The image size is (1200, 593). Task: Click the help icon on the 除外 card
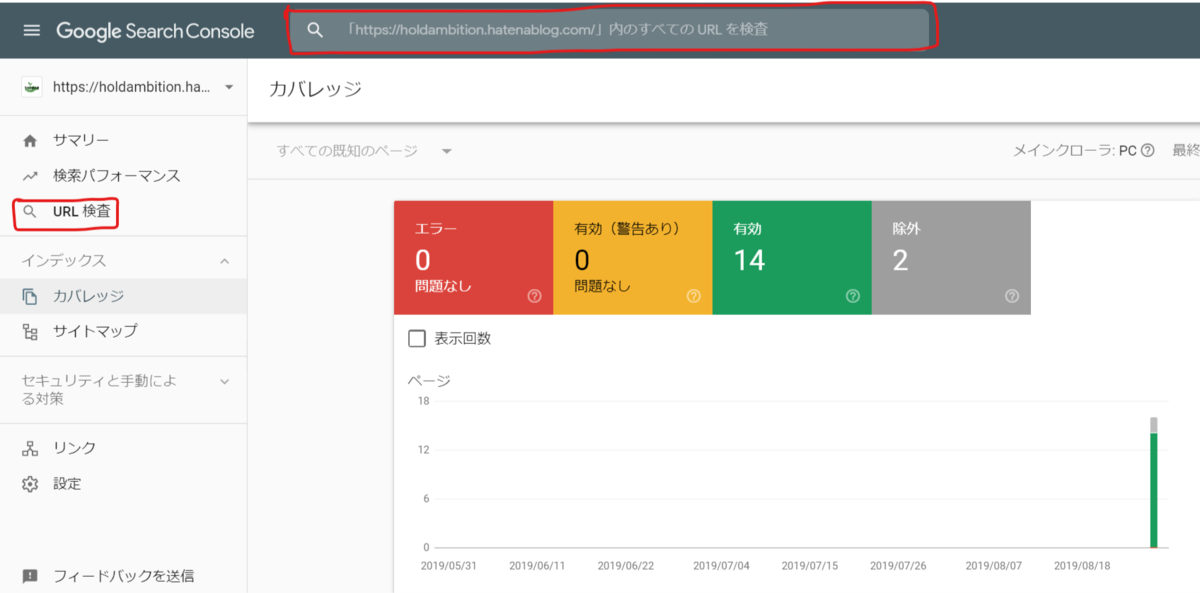1011,296
